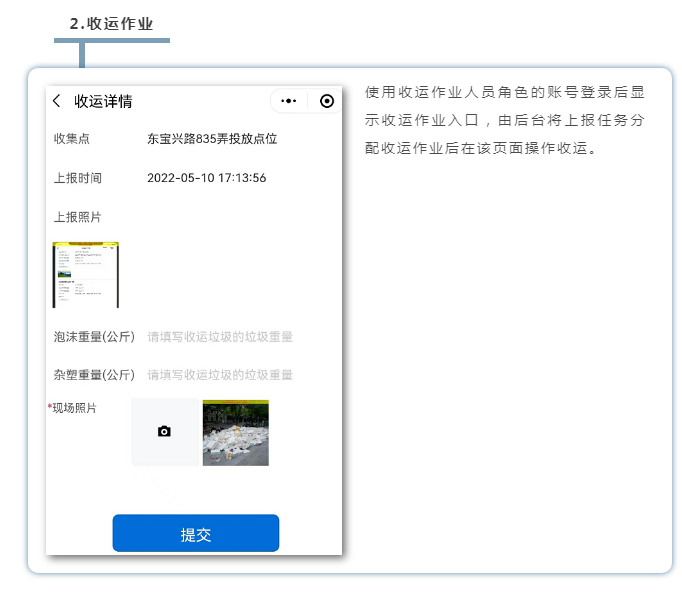Click the circular close mini program icon
Viewport: 682px width, 592px height.
coord(326,101)
